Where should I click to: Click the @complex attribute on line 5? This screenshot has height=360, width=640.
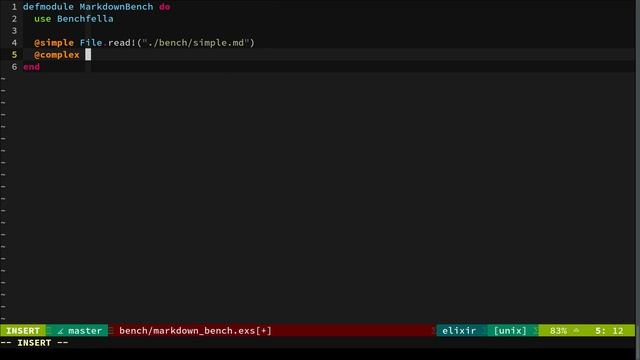pos(57,55)
